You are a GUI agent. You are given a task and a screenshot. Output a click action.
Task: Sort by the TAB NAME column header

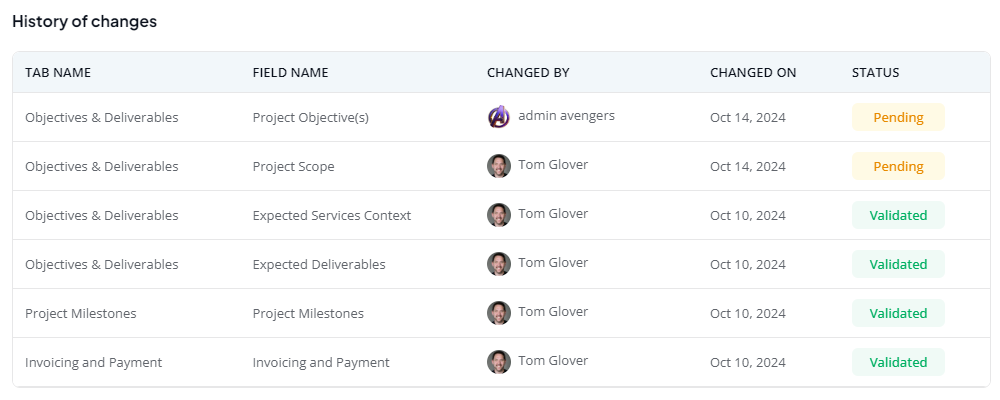[x=58, y=73]
